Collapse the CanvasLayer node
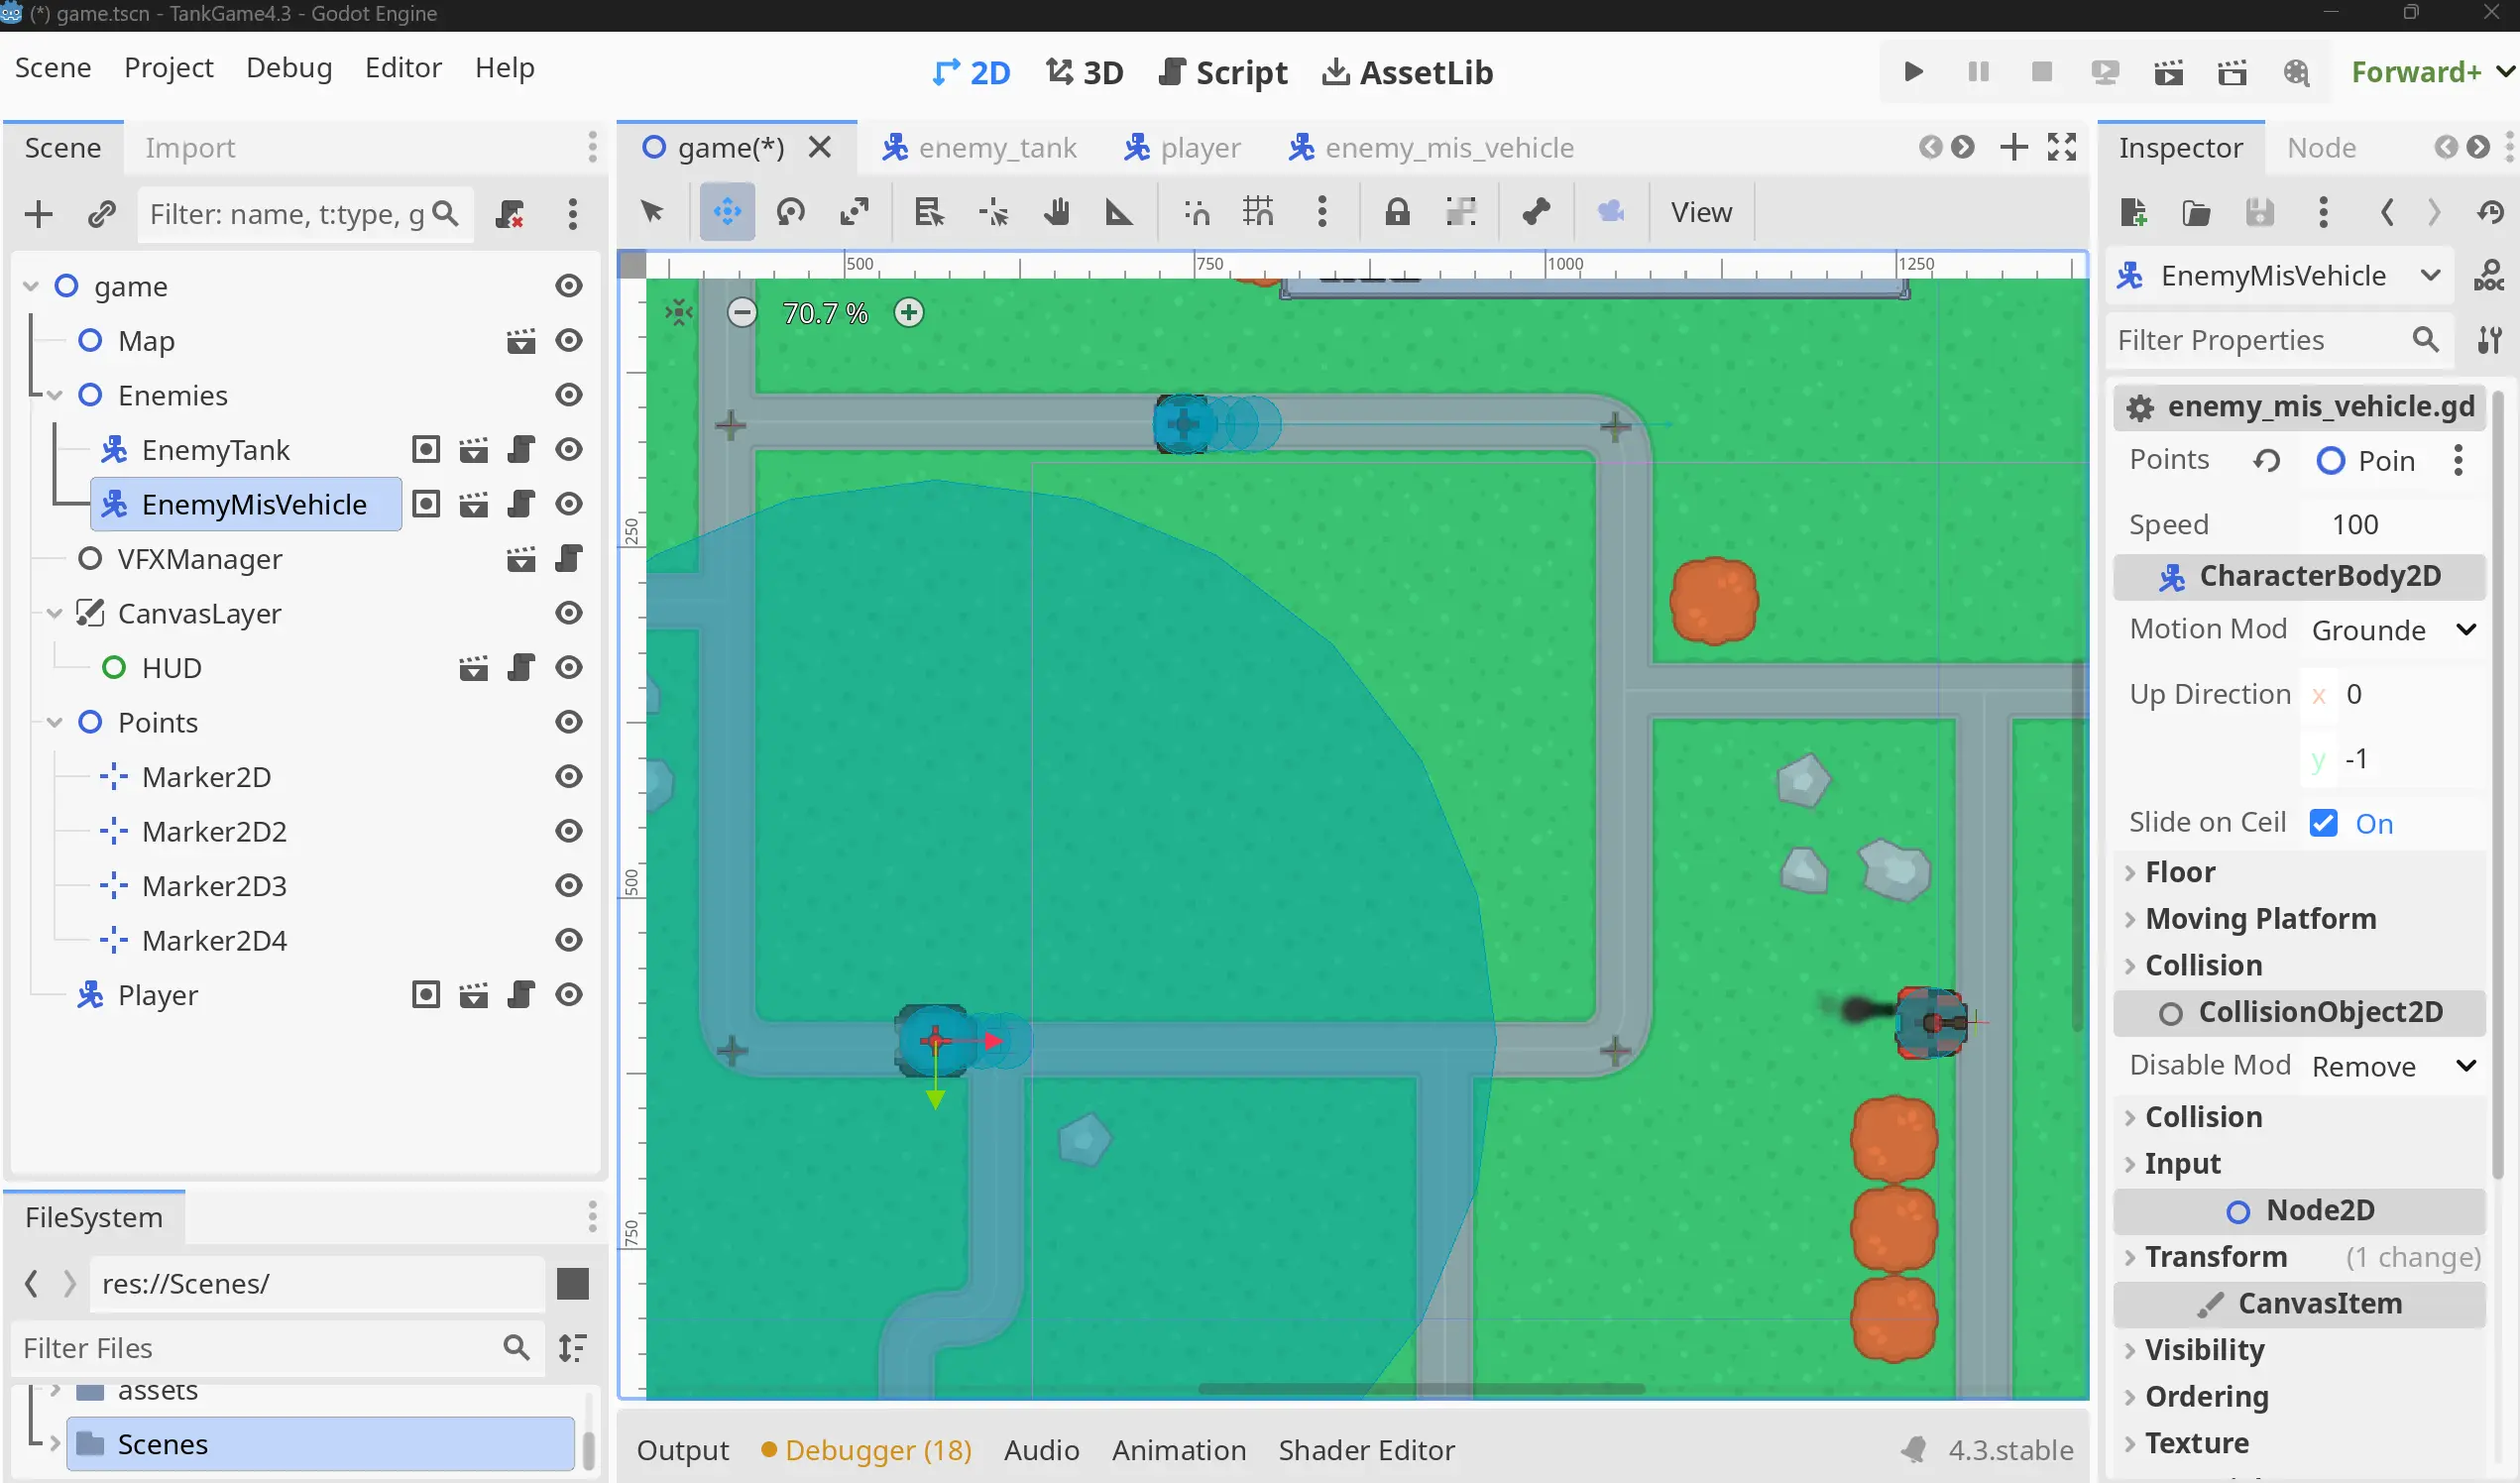The height and width of the screenshot is (1483, 2520). (x=55, y=614)
